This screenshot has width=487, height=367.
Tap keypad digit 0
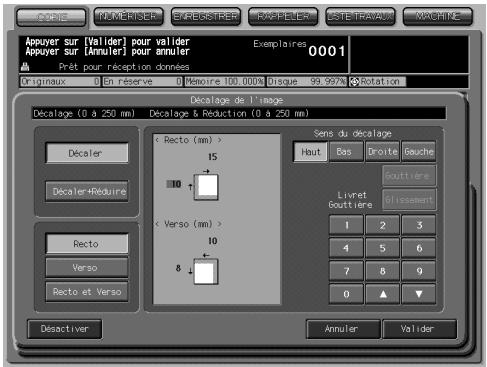pyautogui.click(x=346, y=294)
